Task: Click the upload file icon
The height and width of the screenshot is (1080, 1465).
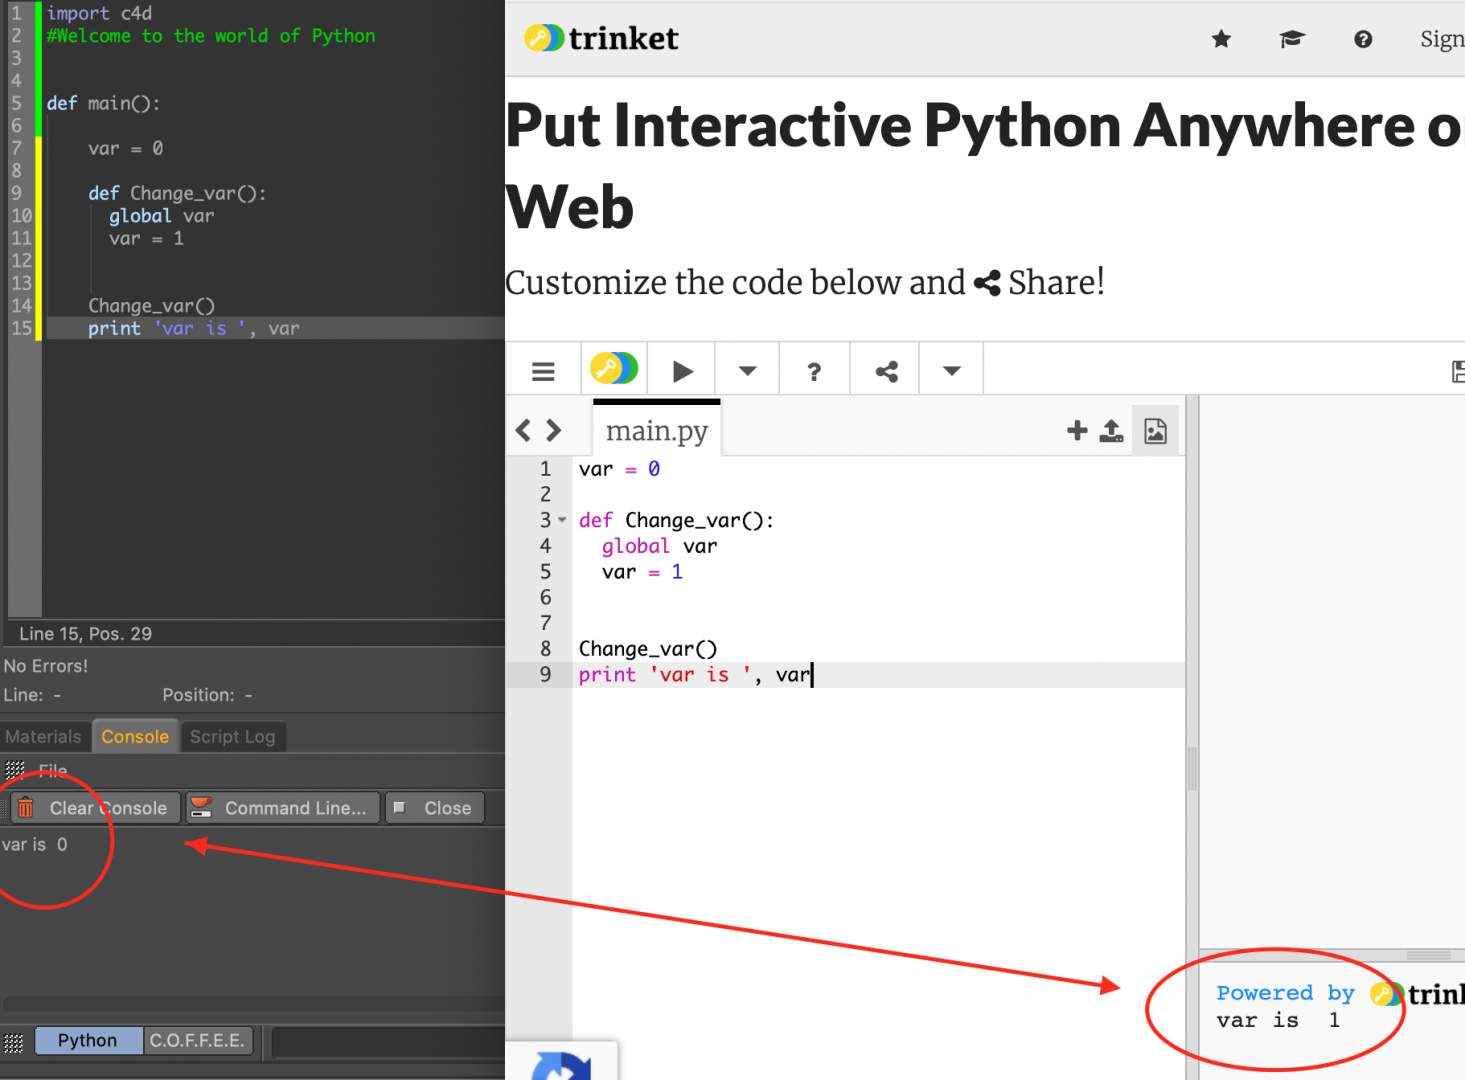Action: (1111, 431)
